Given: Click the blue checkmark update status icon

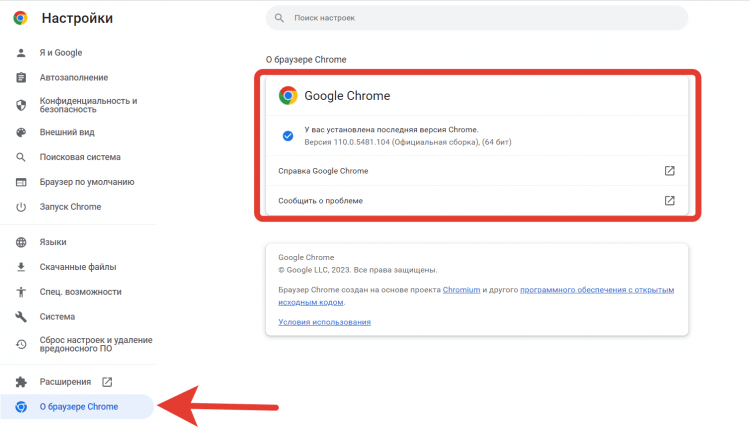Looking at the screenshot, I should [288, 136].
